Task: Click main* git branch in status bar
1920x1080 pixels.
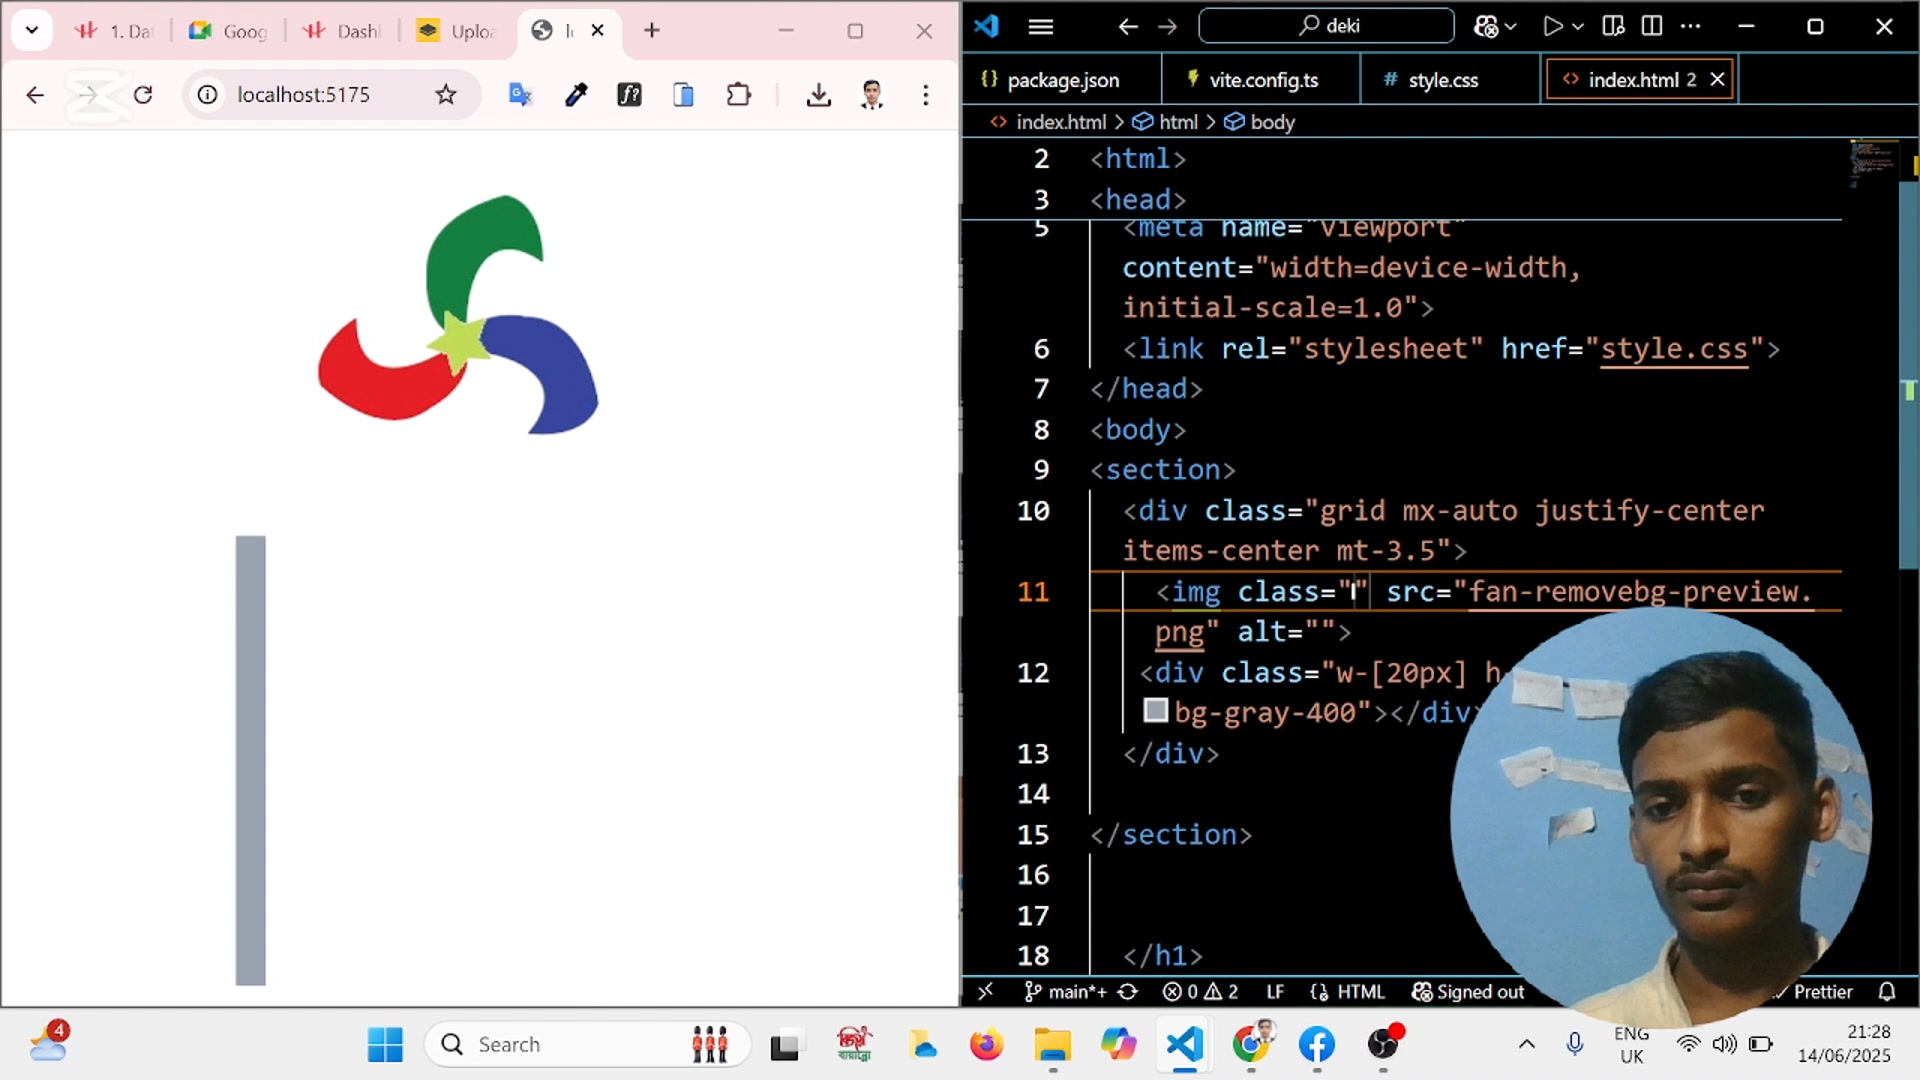Action: pyautogui.click(x=1066, y=992)
